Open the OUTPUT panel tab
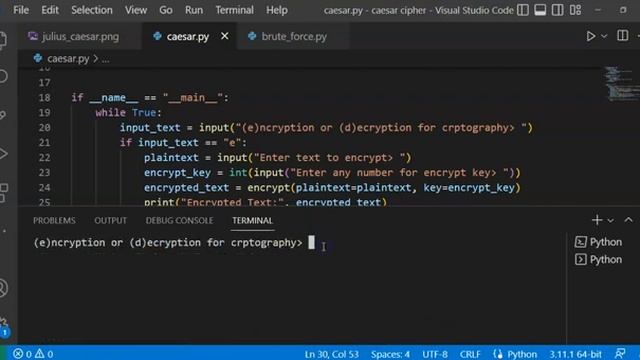The width and height of the screenshot is (640, 360). pyautogui.click(x=110, y=220)
